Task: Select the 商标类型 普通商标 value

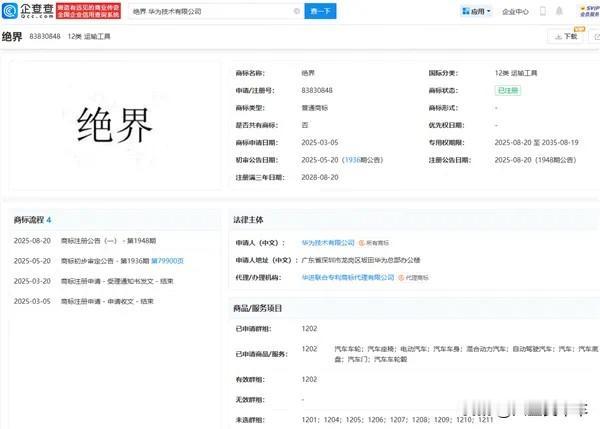Action: point(315,108)
